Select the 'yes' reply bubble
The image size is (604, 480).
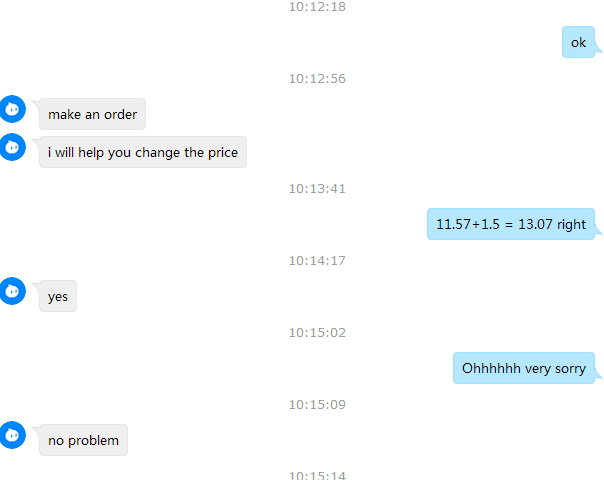tap(58, 296)
